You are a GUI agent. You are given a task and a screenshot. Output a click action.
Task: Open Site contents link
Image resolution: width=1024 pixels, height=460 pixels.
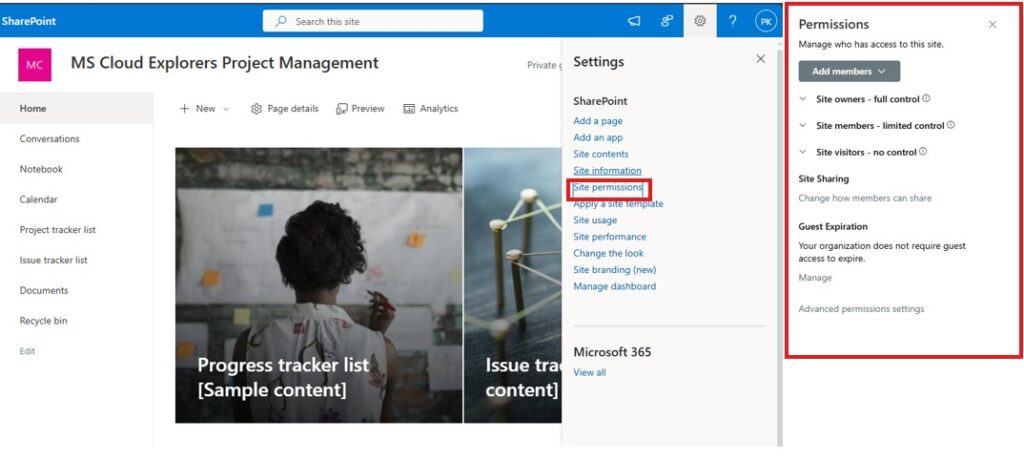601,154
